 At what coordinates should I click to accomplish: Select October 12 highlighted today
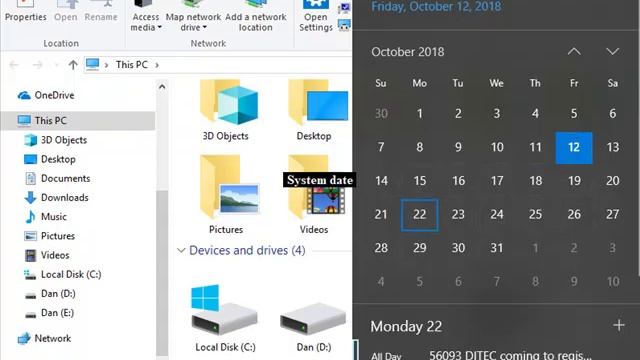coord(574,147)
